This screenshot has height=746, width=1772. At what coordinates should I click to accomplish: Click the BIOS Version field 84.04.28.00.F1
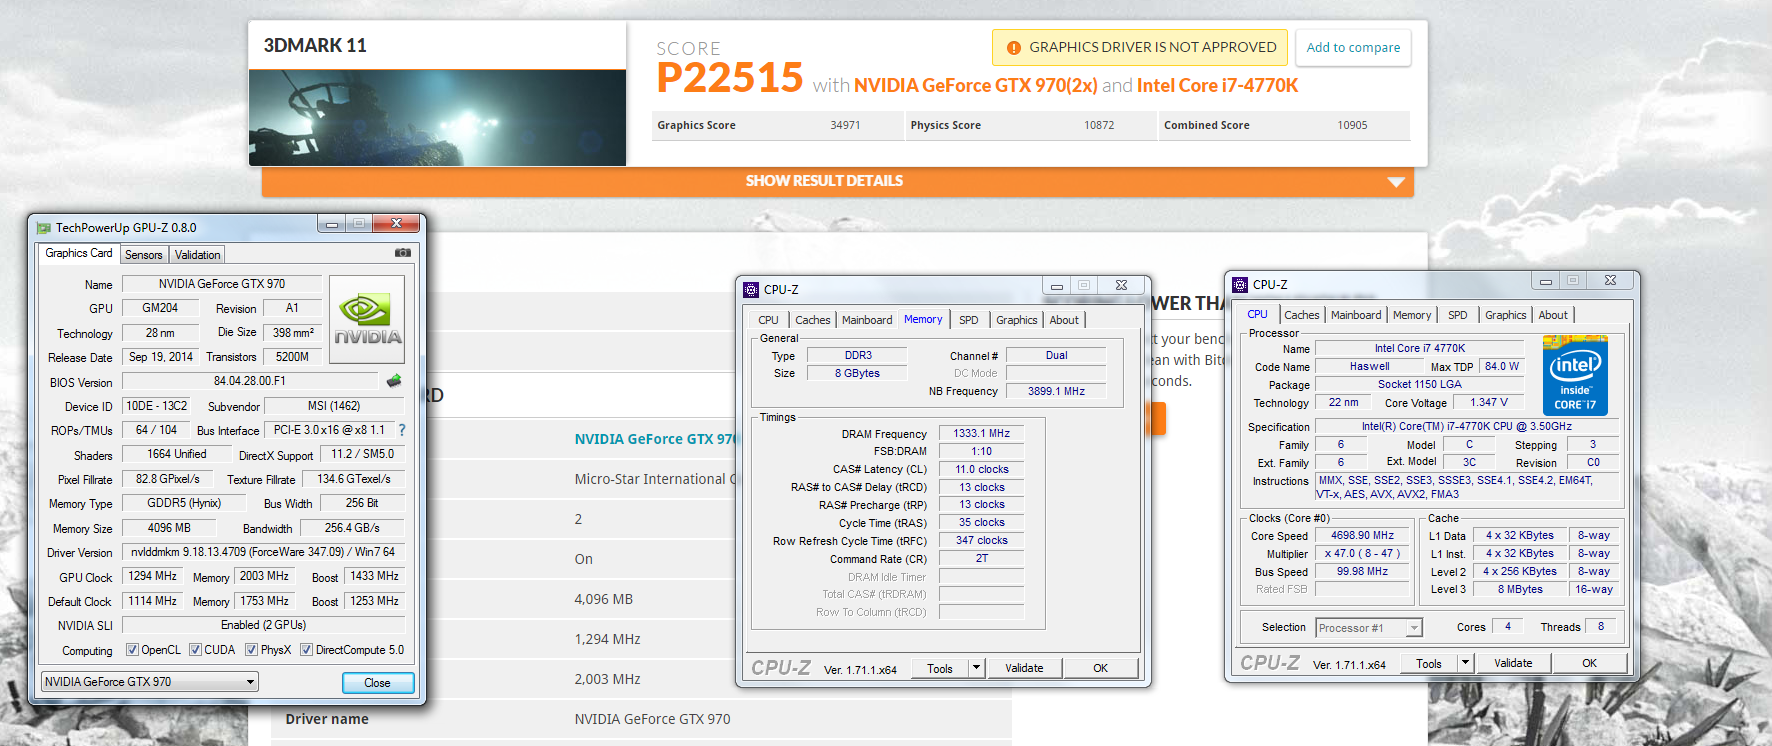point(251,381)
